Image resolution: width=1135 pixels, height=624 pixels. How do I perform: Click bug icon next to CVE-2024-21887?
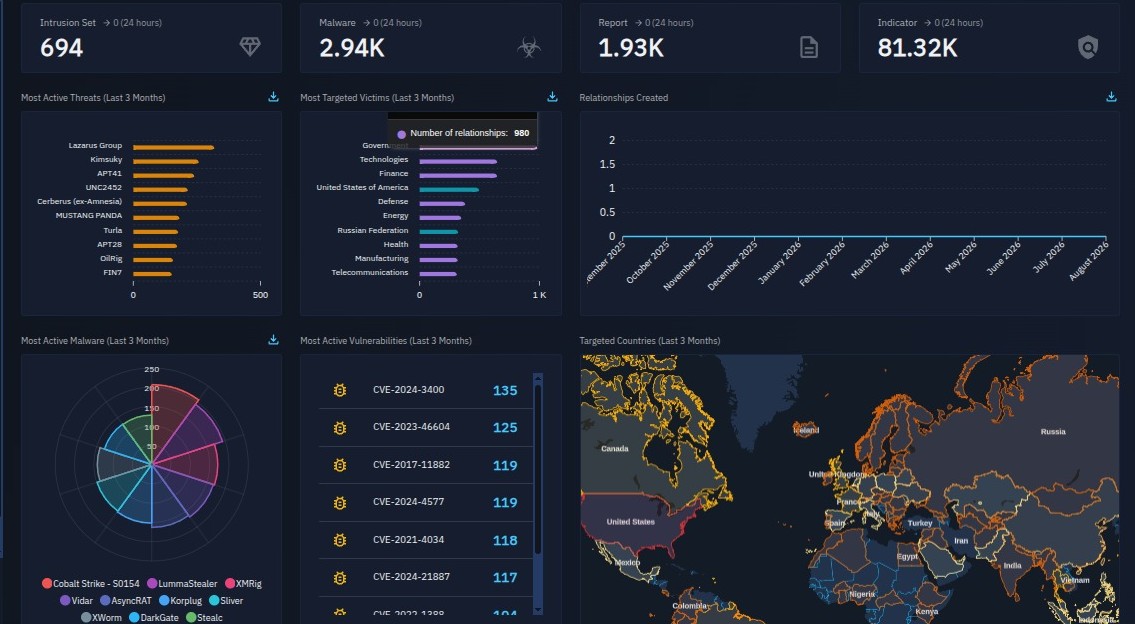coord(340,578)
